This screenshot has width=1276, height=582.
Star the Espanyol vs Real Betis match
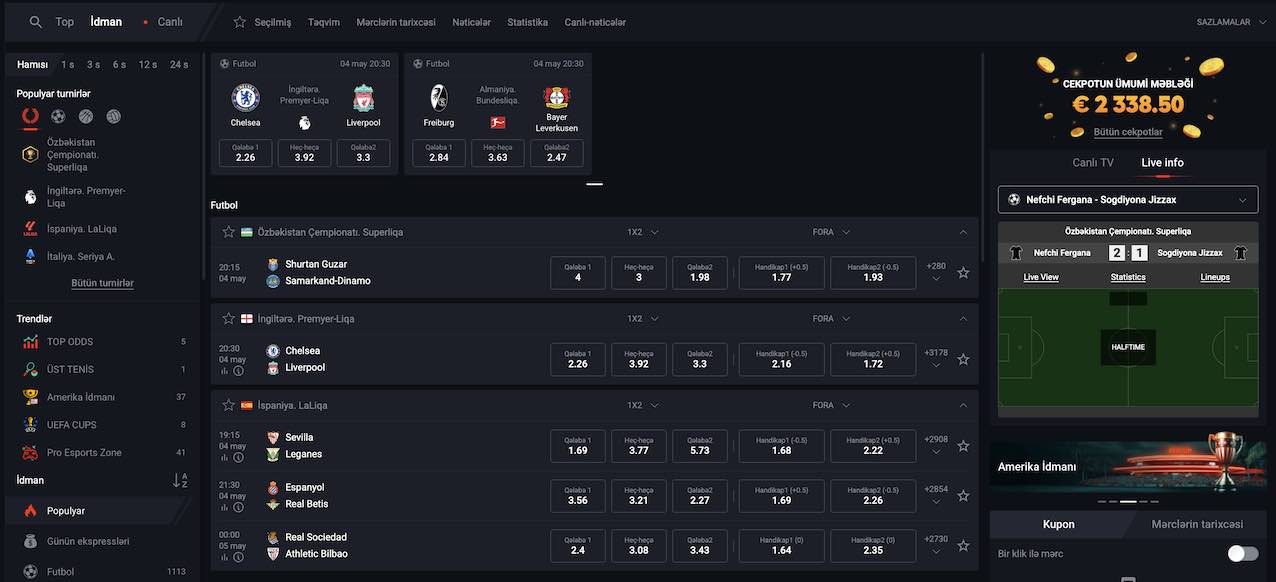point(963,496)
